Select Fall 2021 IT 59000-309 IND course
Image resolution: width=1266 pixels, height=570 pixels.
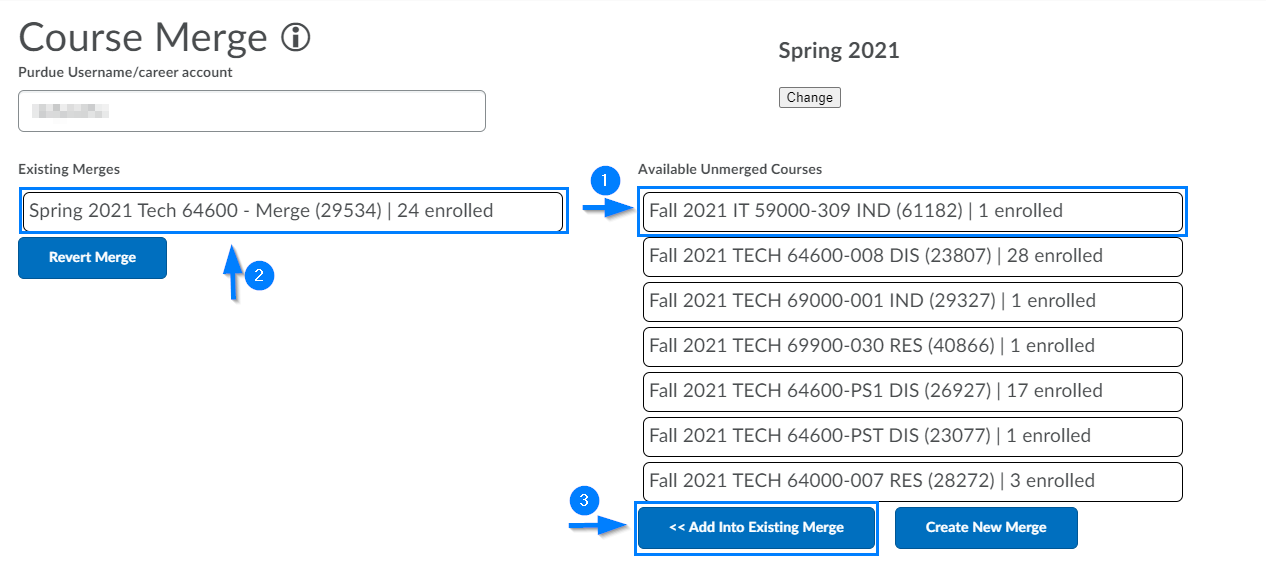coord(912,211)
